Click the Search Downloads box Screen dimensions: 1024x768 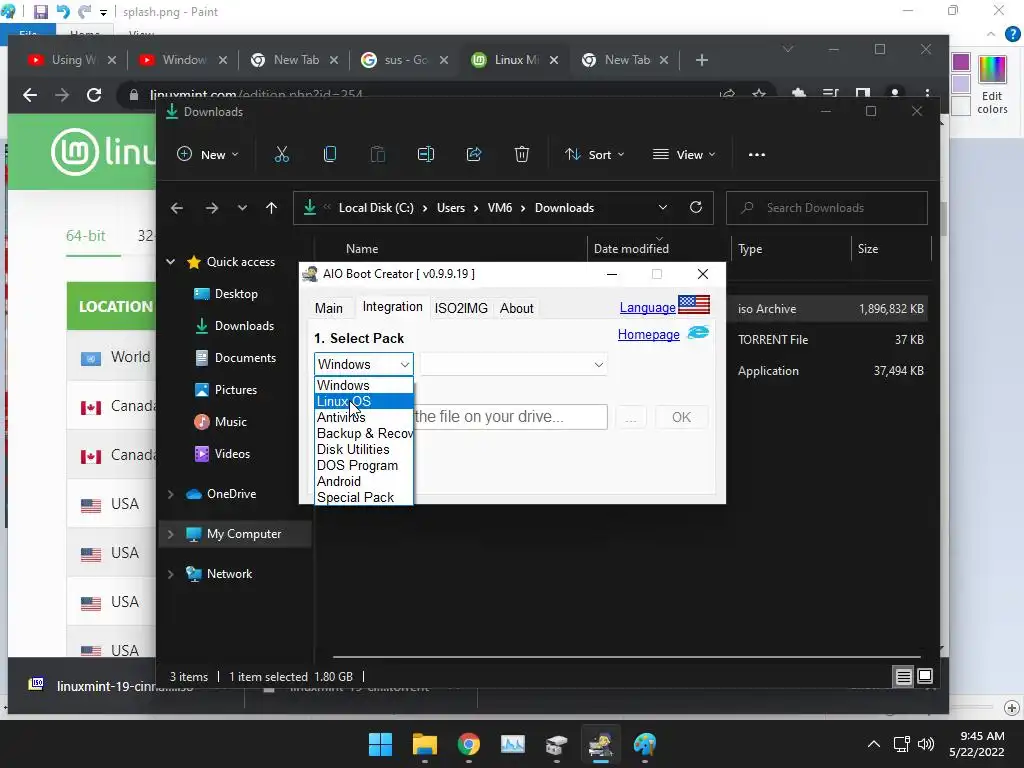(x=827, y=208)
